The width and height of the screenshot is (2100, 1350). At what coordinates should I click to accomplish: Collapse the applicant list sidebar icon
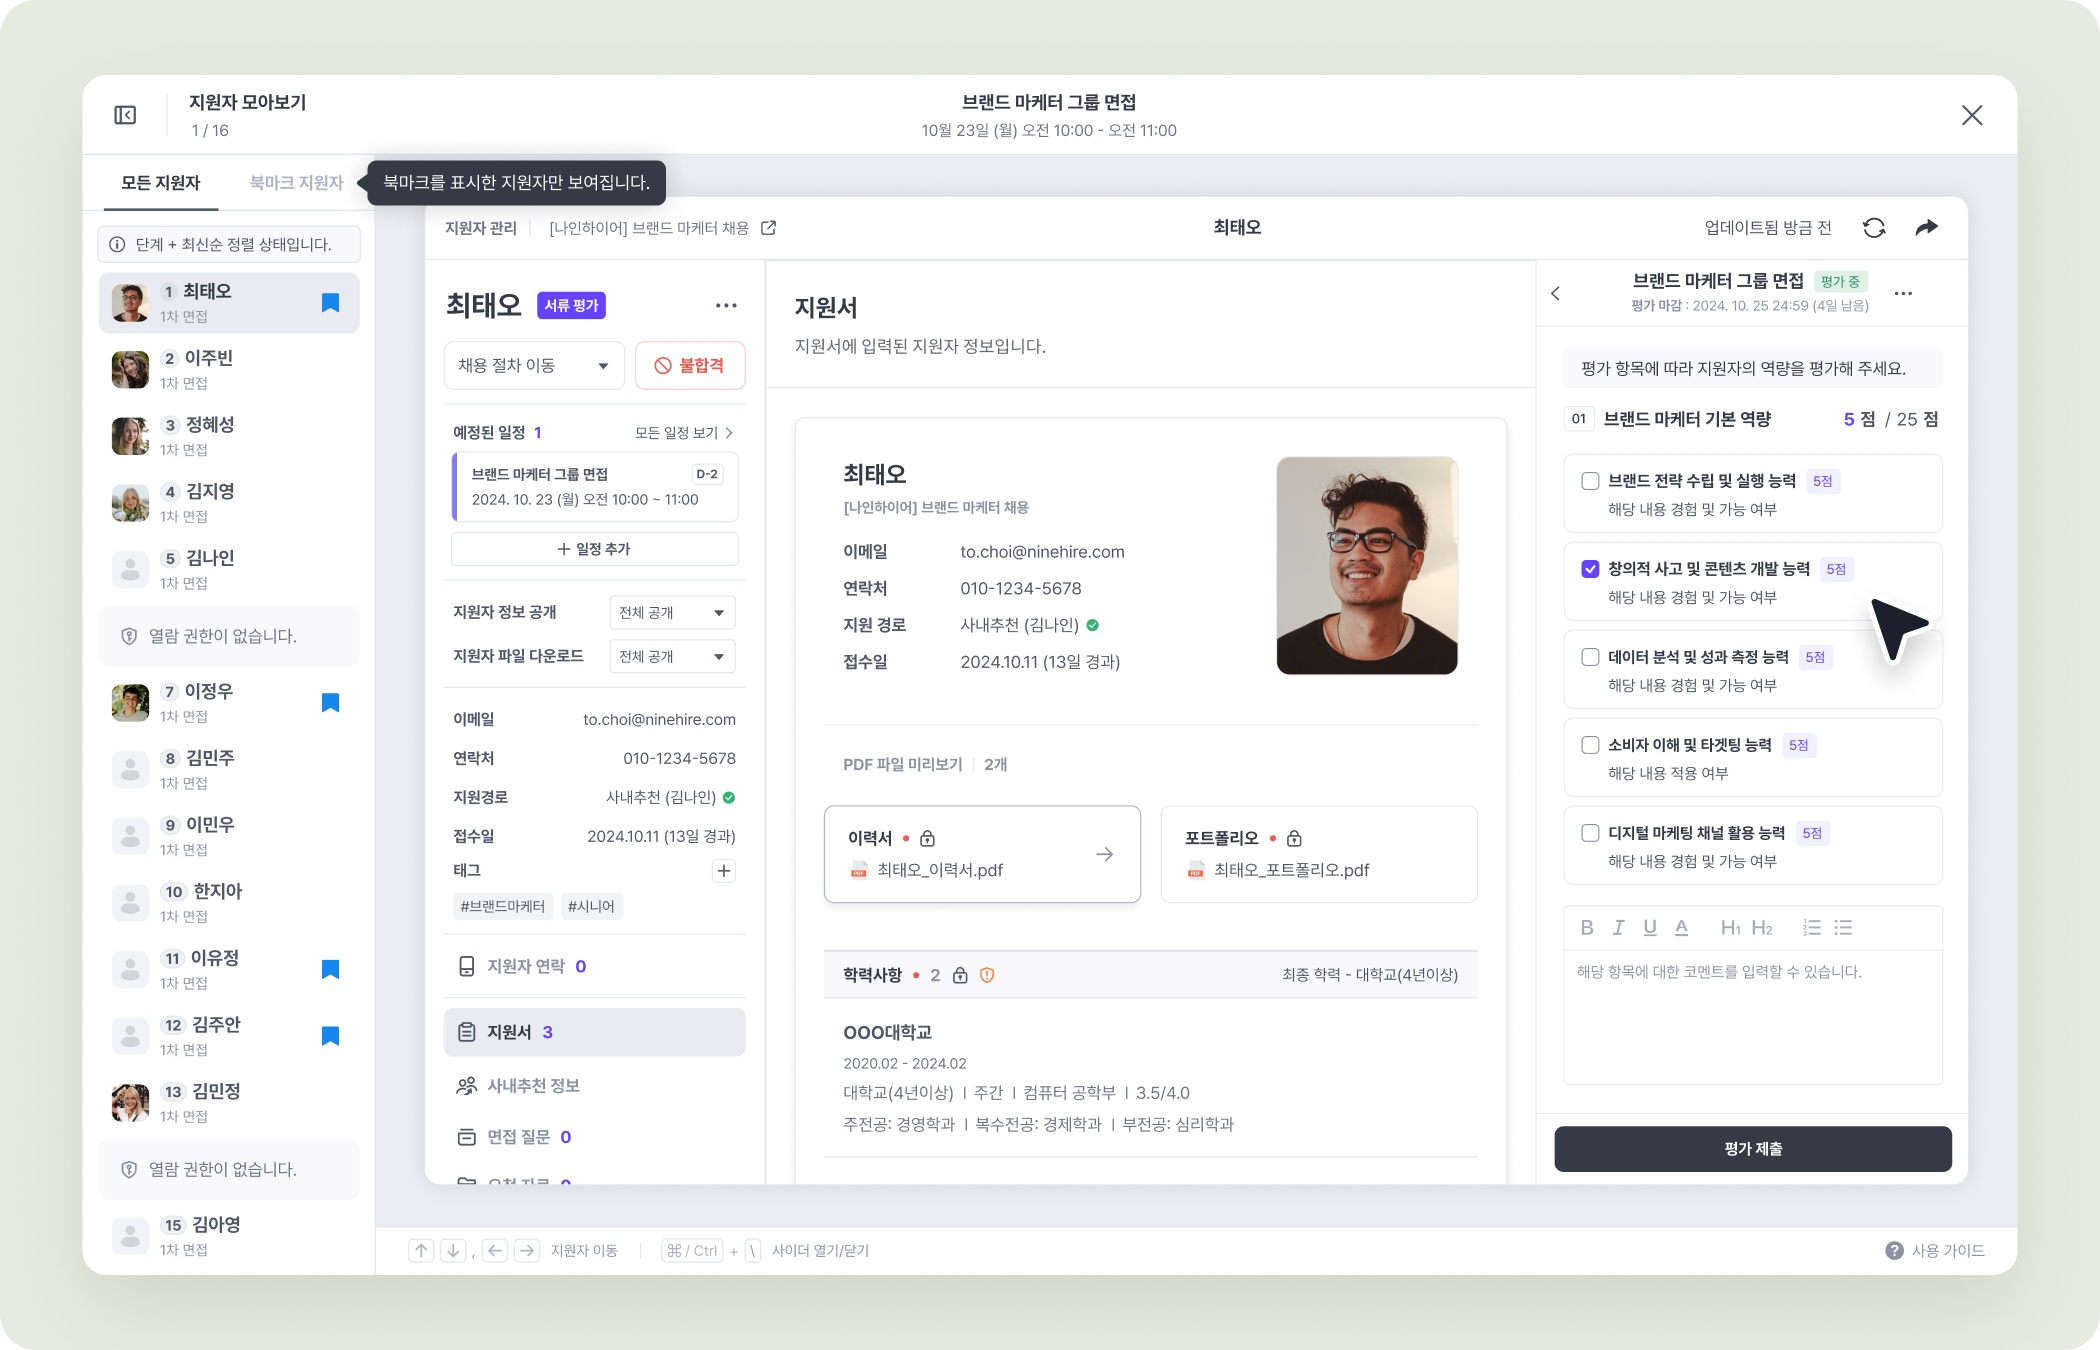(x=125, y=115)
